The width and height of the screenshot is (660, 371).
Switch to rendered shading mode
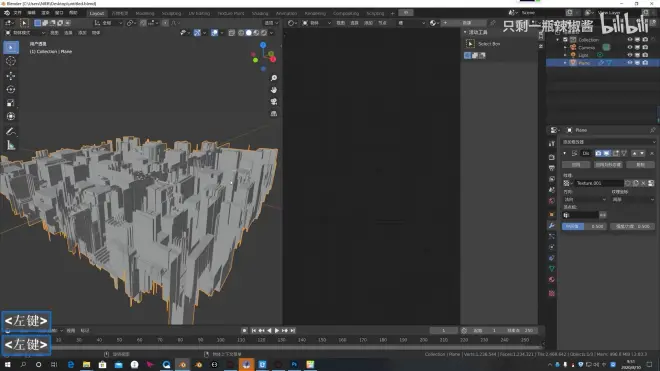click(x=264, y=32)
